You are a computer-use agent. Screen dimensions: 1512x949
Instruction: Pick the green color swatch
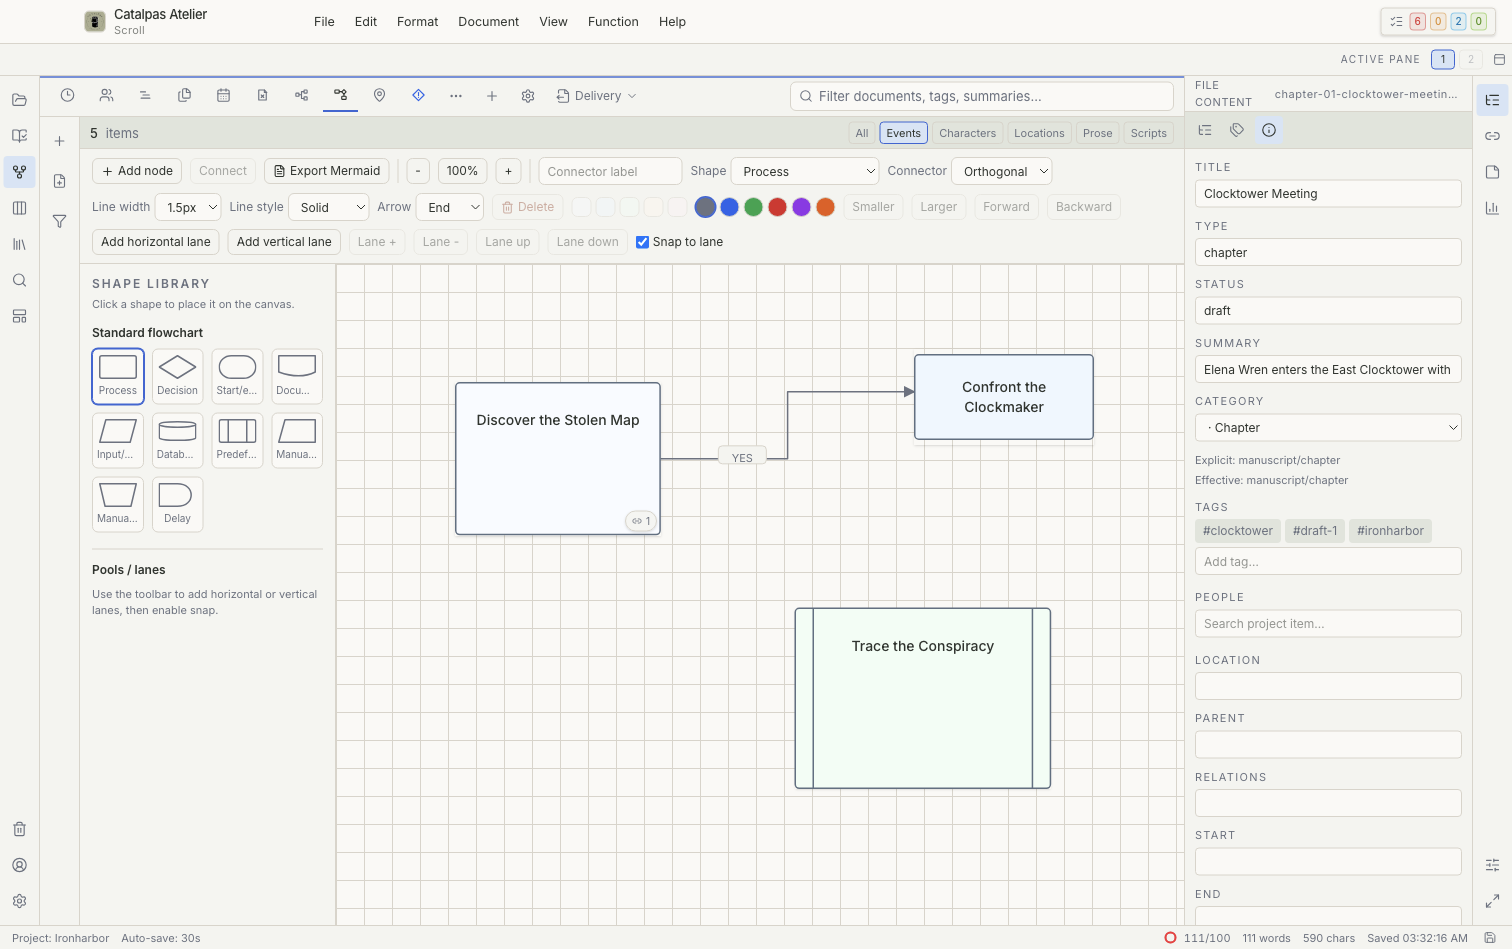click(x=753, y=207)
